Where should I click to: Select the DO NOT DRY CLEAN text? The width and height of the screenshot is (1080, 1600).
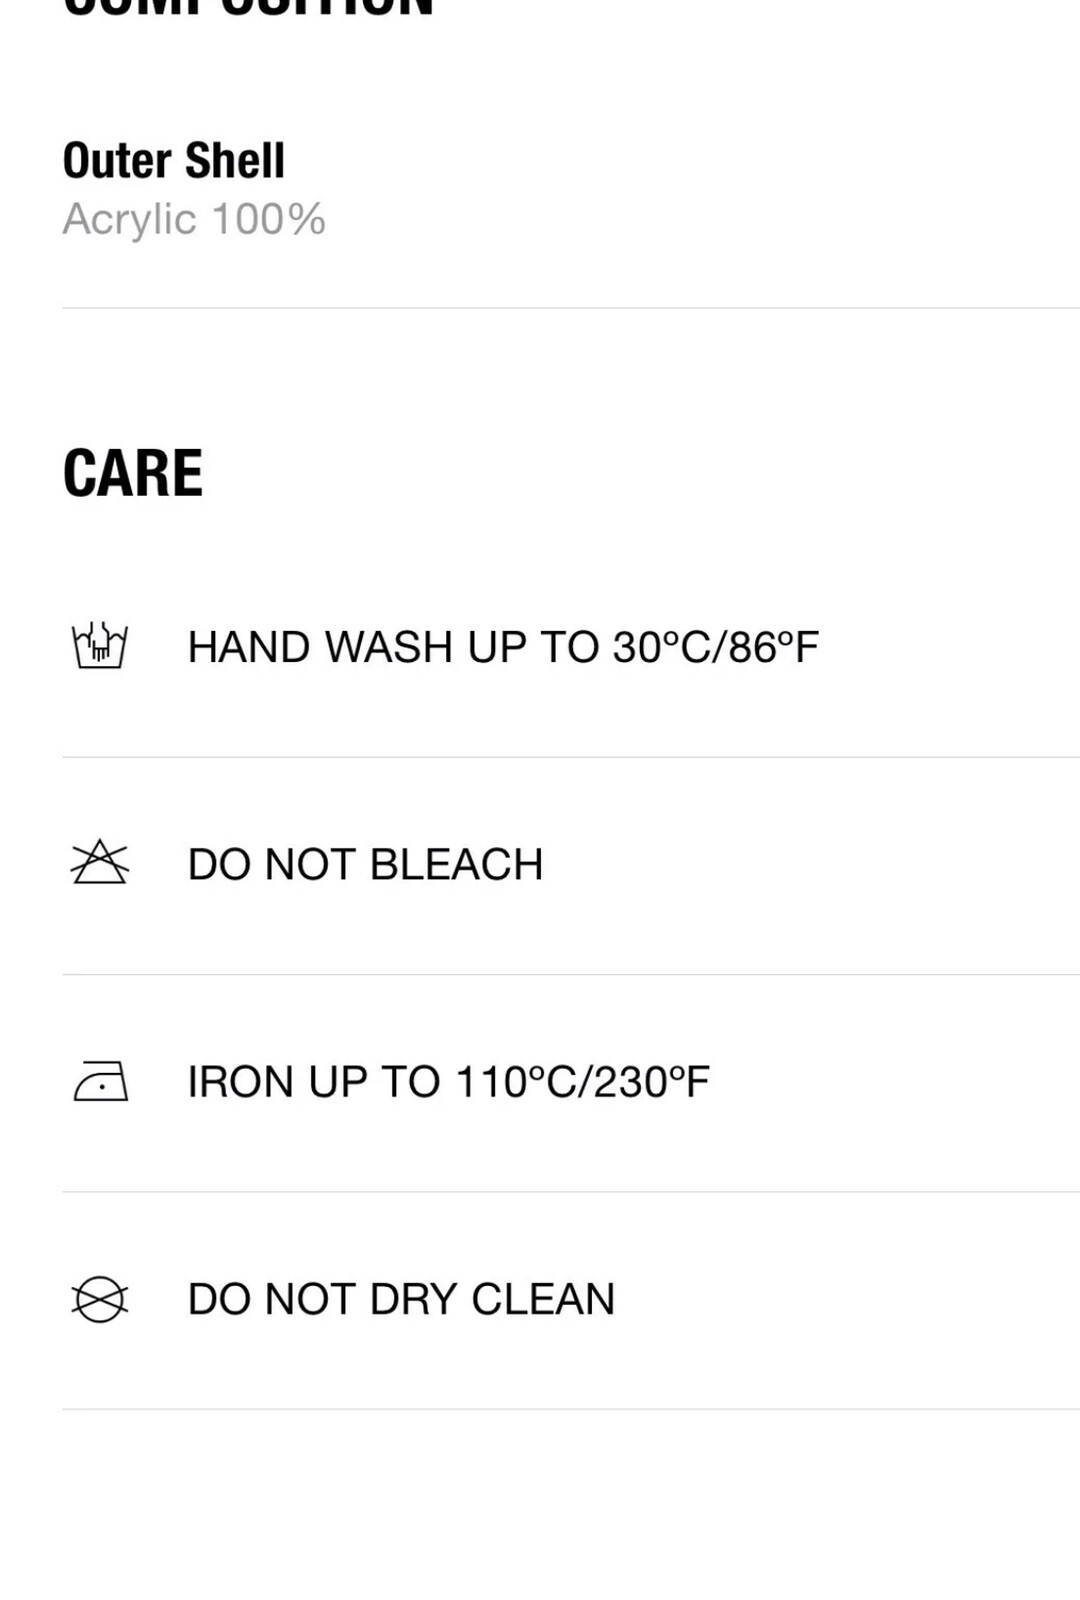(402, 1299)
